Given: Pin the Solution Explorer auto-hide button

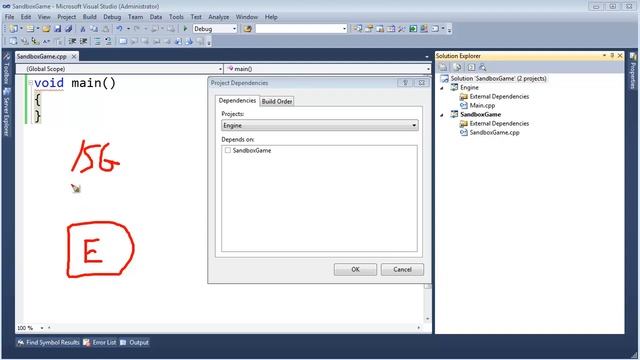Looking at the screenshot, I should 612,56.
